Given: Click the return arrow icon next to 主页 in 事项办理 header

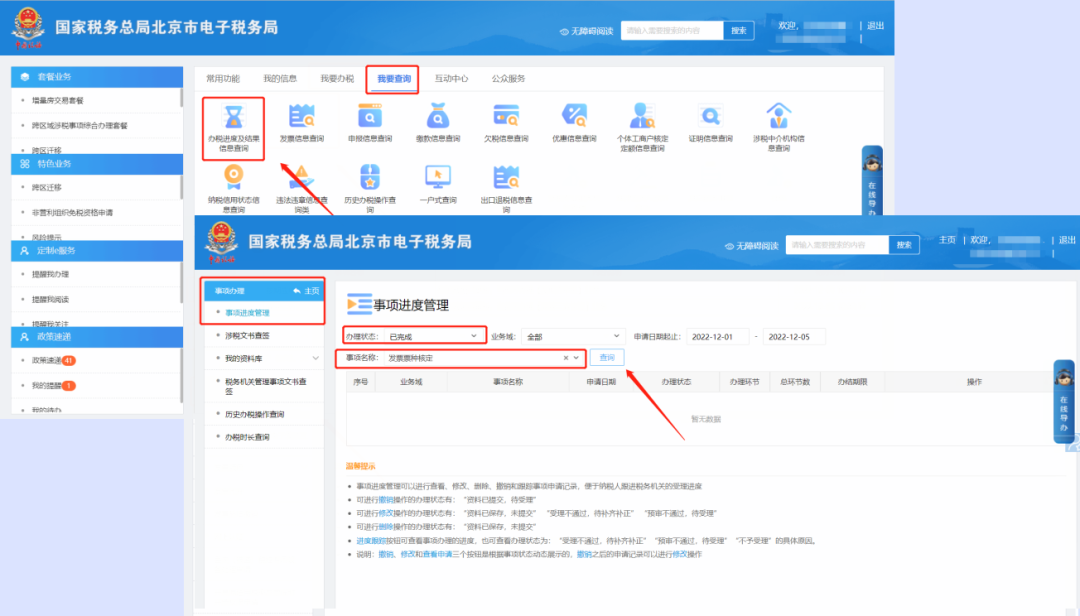Looking at the screenshot, I should tap(297, 291).
